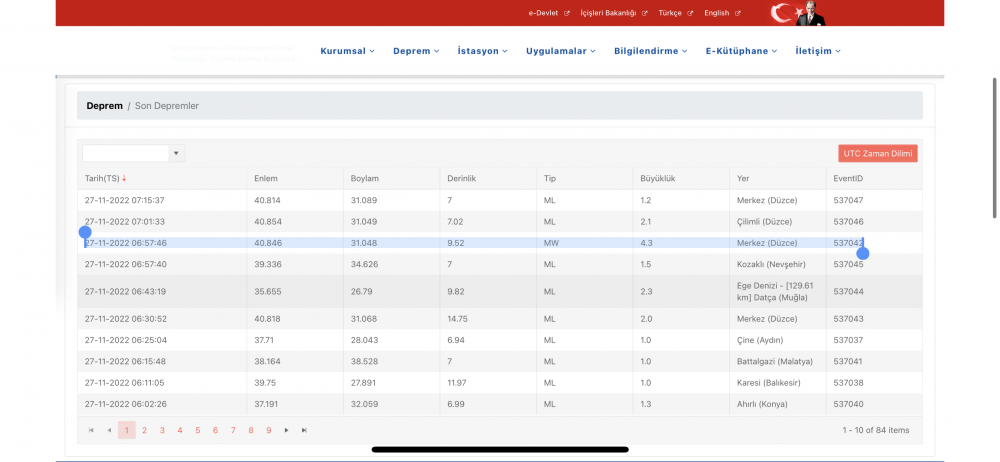
Task: Expand the Kurumsal menu
Action: pyautogui.click(x=347, y=51)
